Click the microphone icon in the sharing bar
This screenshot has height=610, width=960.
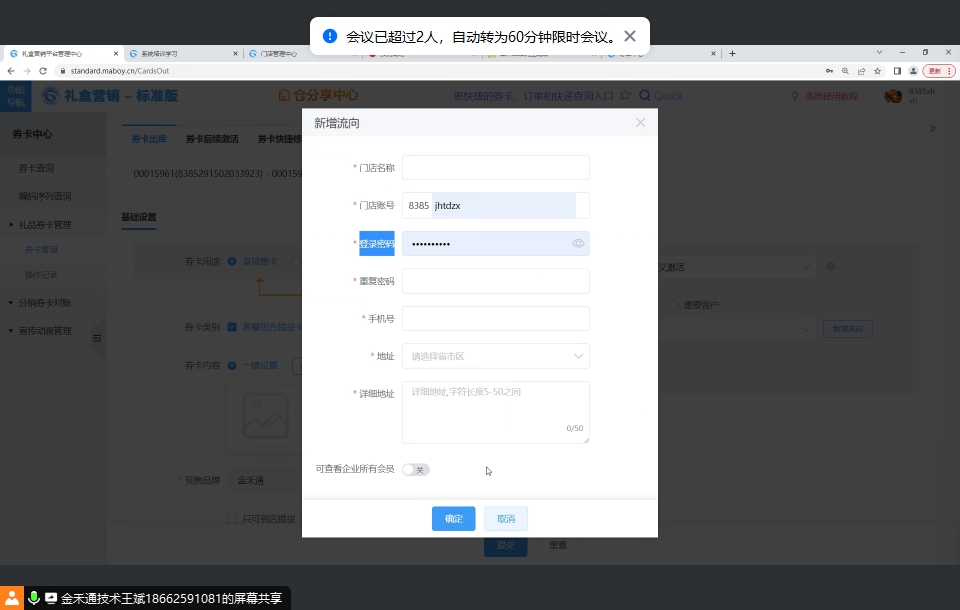point(33,598)
